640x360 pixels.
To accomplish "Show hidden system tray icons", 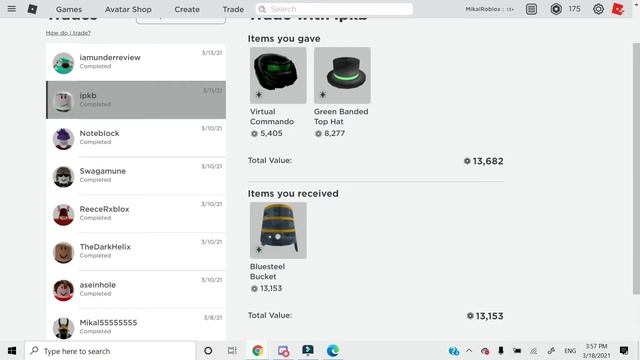I will pos(469,351).
